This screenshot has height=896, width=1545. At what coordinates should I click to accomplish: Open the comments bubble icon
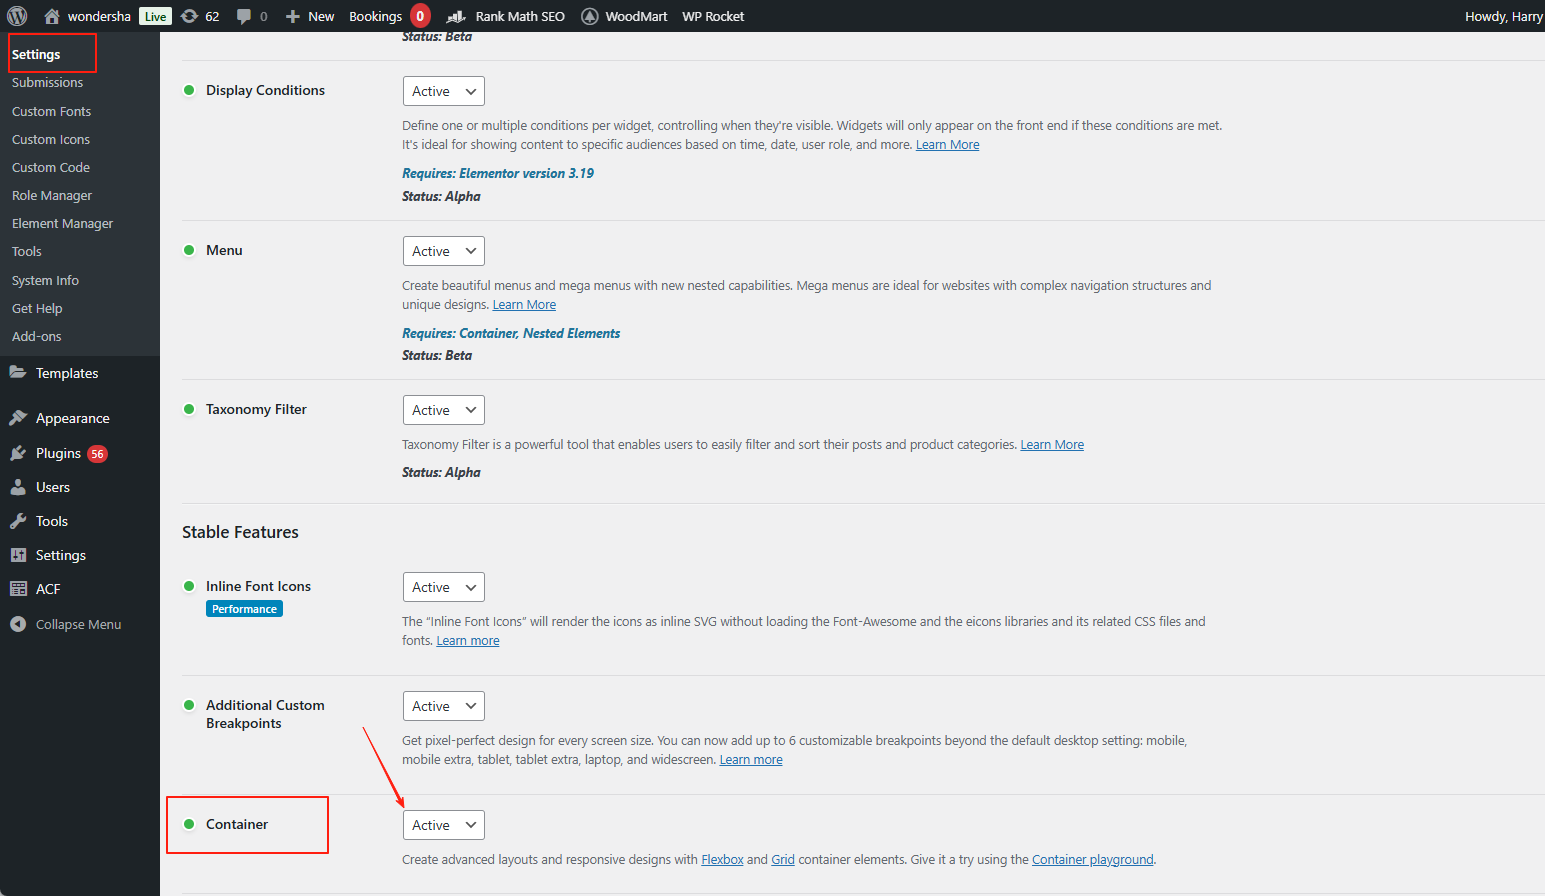click(x=244, y=16)
